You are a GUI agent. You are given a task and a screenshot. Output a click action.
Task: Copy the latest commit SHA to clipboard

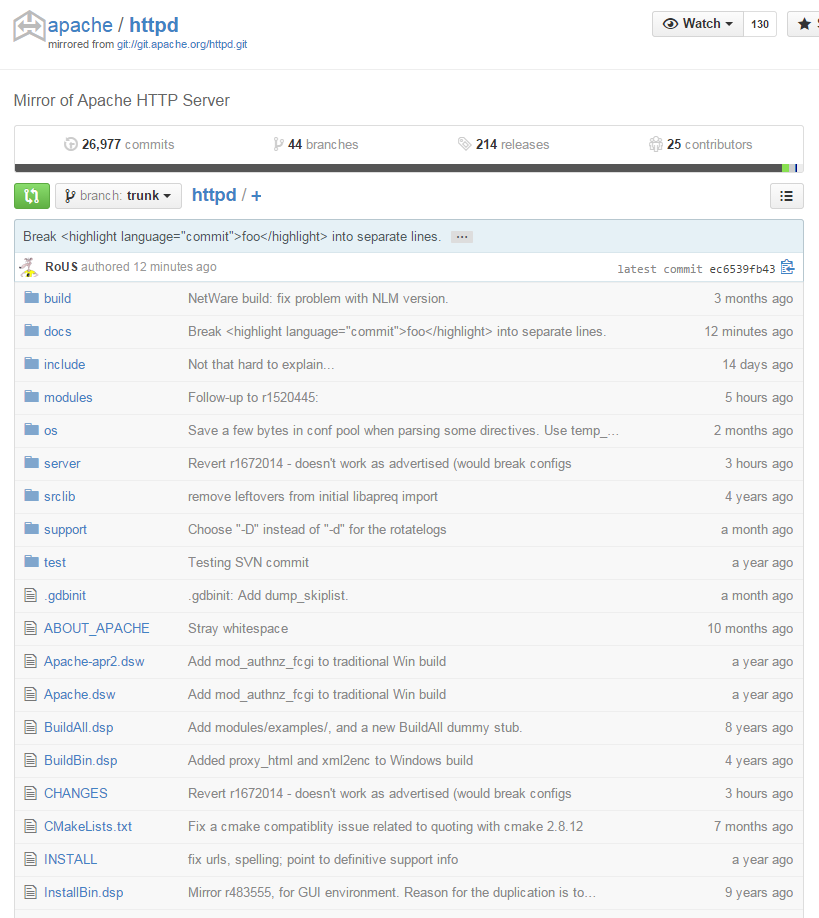tap(787, 268)
